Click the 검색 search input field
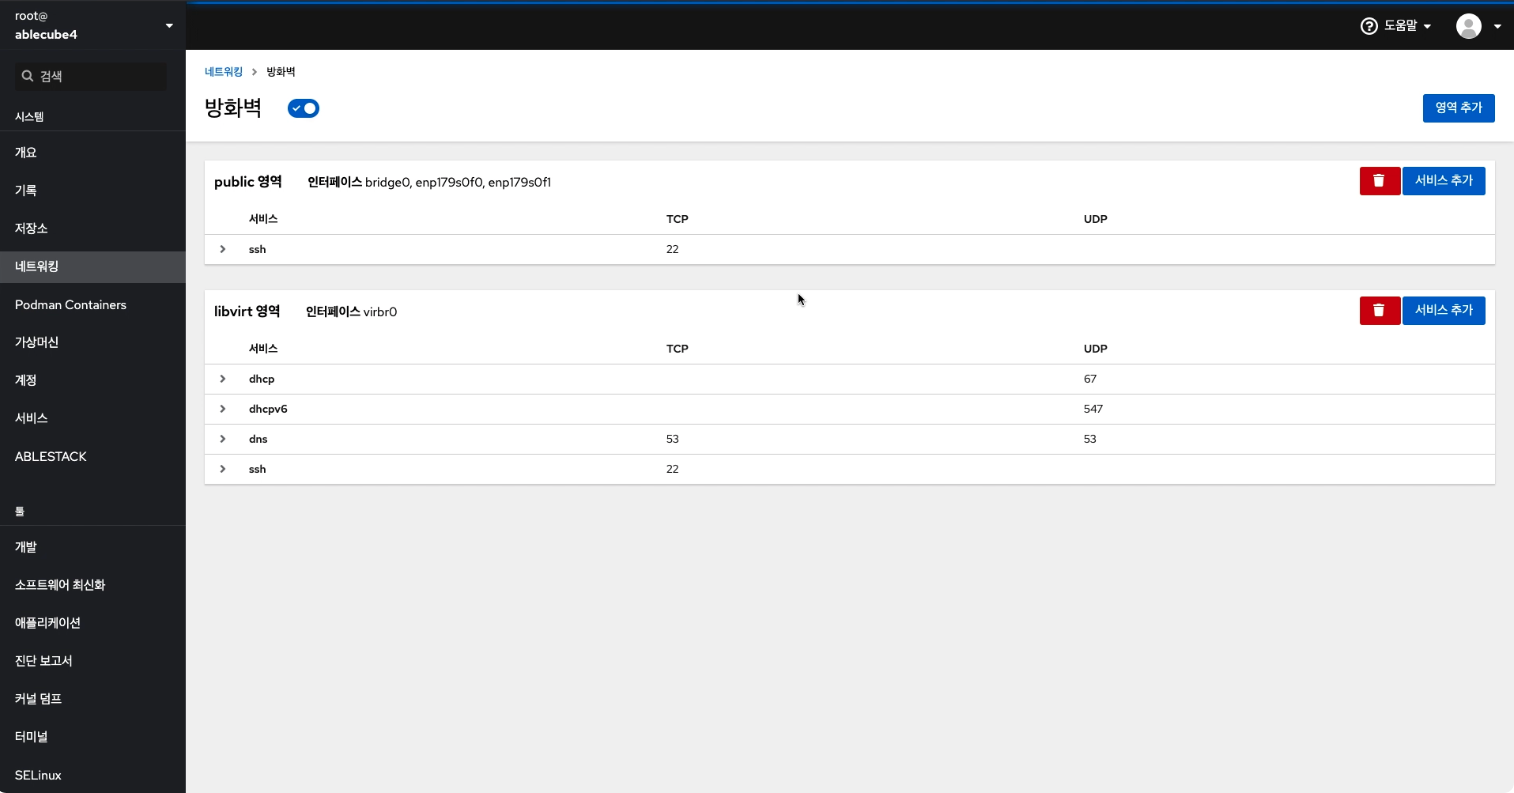The width and height of the screenshot is (1514, 793). click(93, 76)
